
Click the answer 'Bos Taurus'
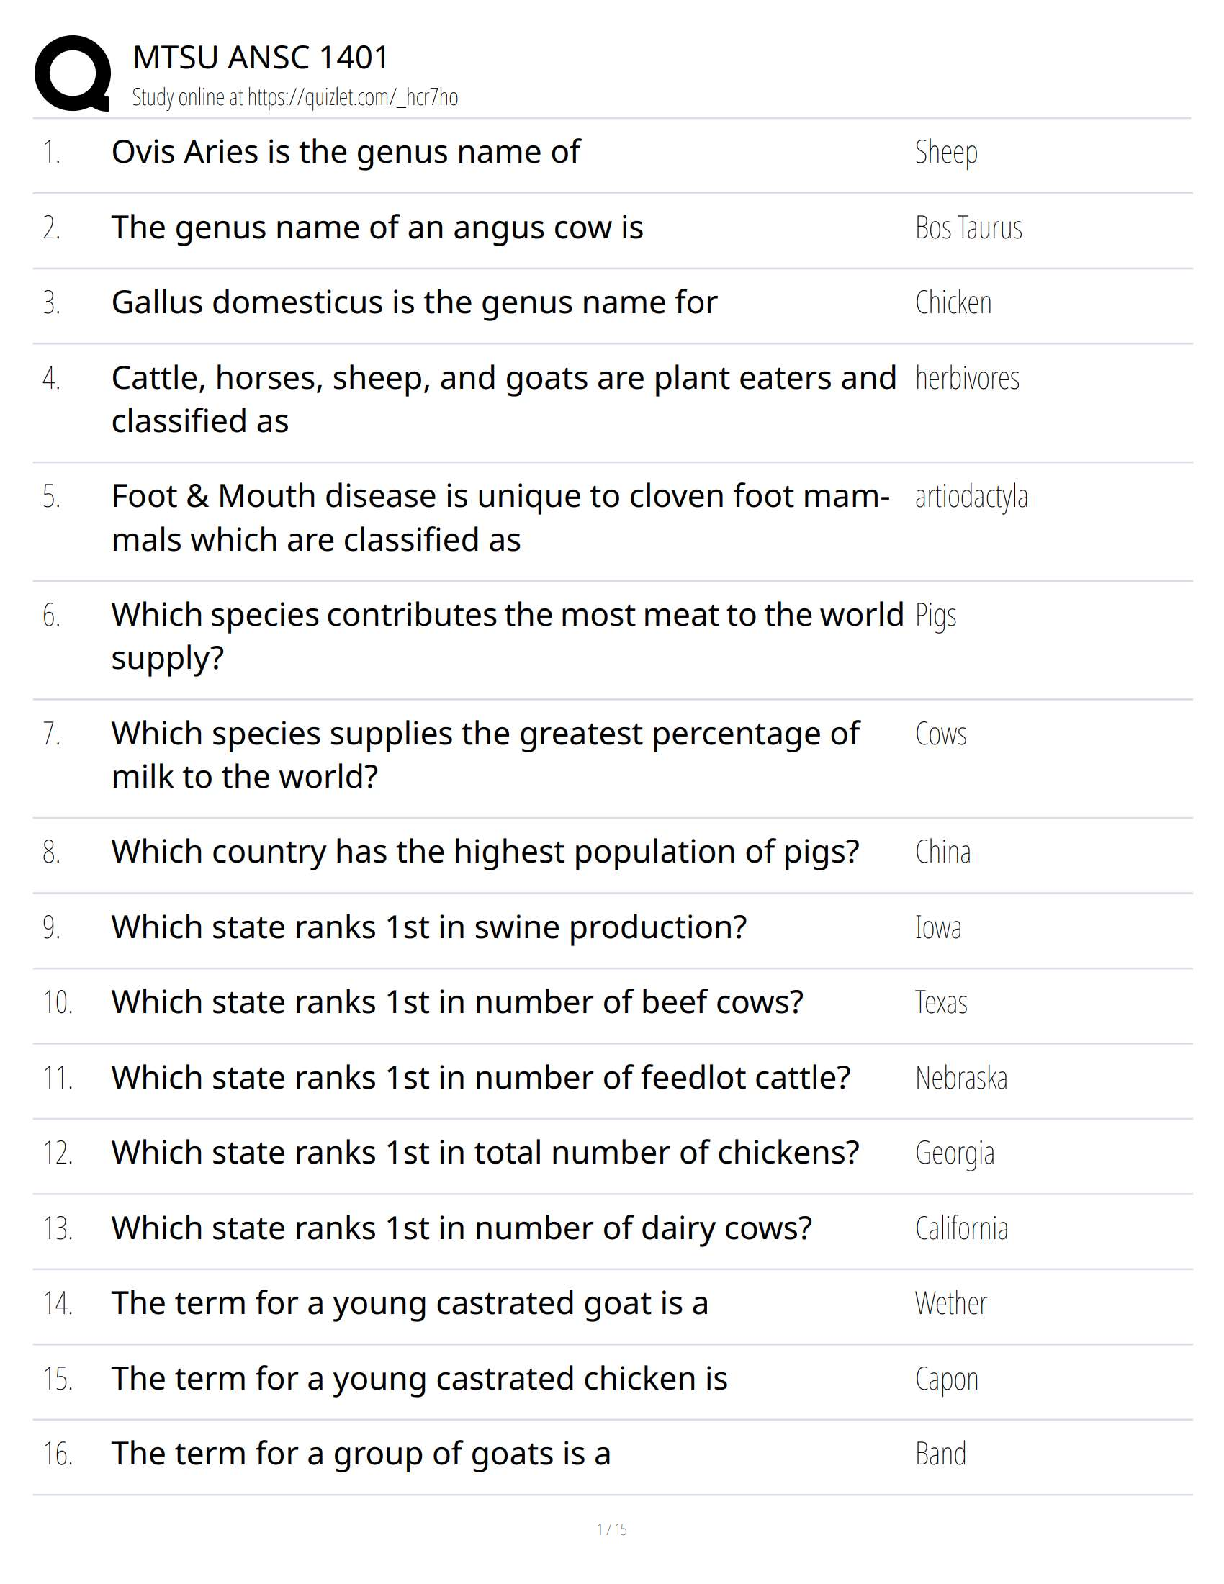[x=968, y=228]
